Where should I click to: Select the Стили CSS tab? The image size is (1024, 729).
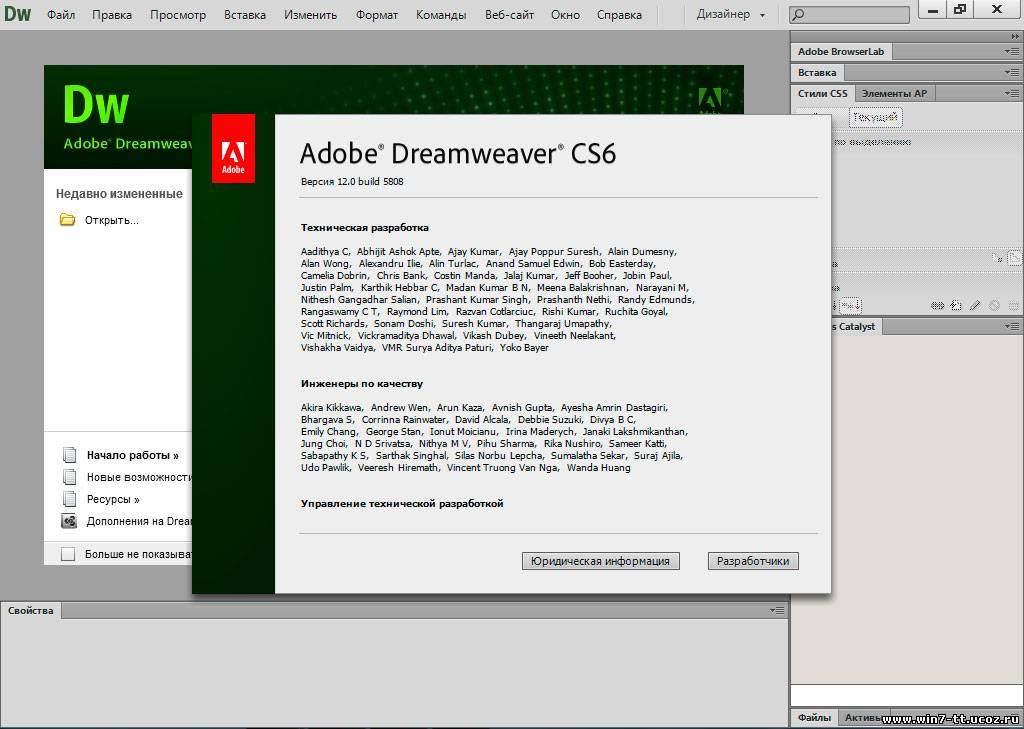click(x=823, y=93)
